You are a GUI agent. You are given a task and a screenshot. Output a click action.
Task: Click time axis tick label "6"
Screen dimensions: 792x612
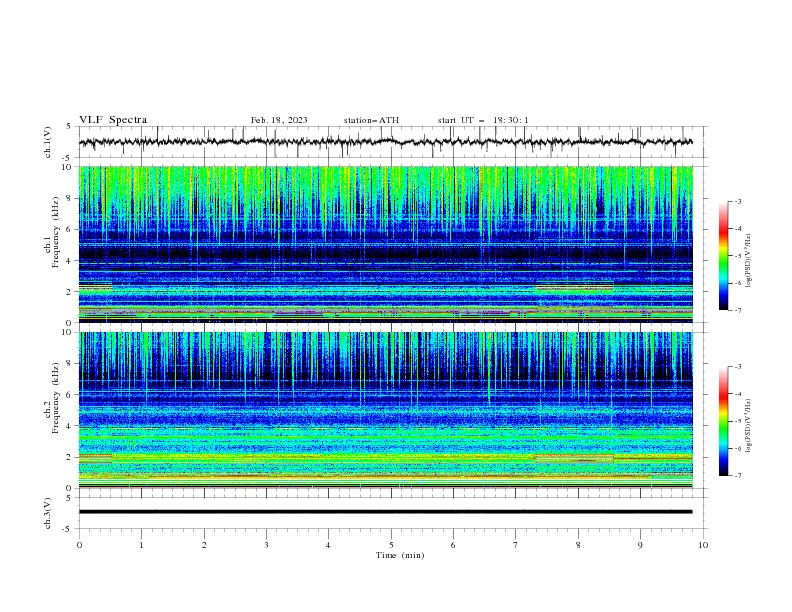pos(453,545)
